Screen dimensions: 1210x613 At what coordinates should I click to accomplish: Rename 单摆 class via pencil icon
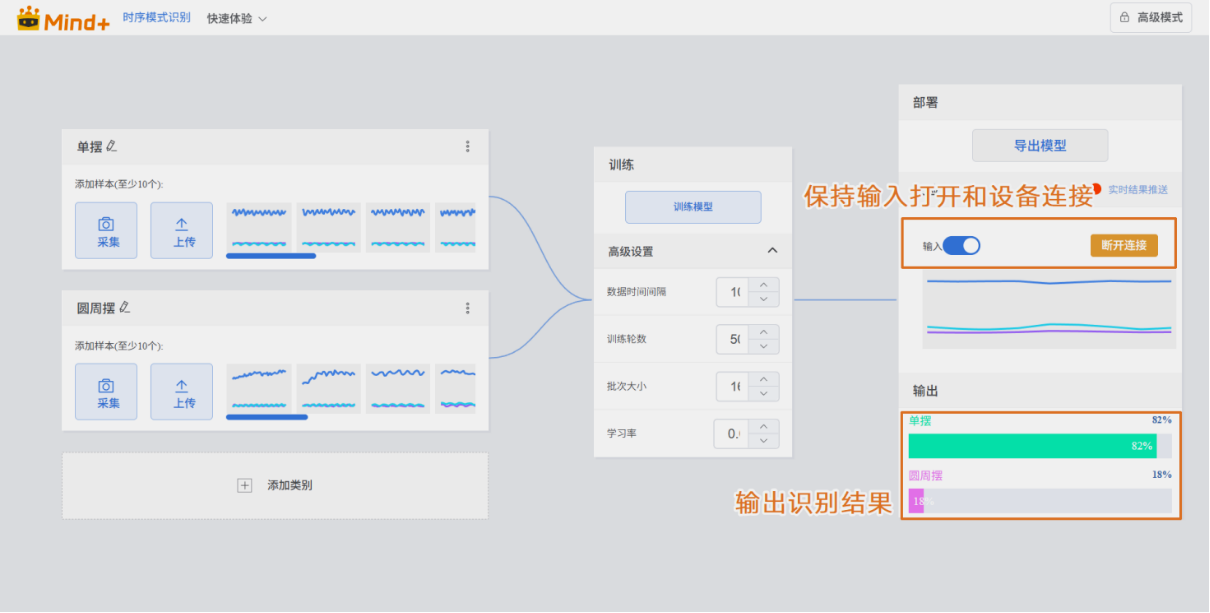[x=112, y=146]
